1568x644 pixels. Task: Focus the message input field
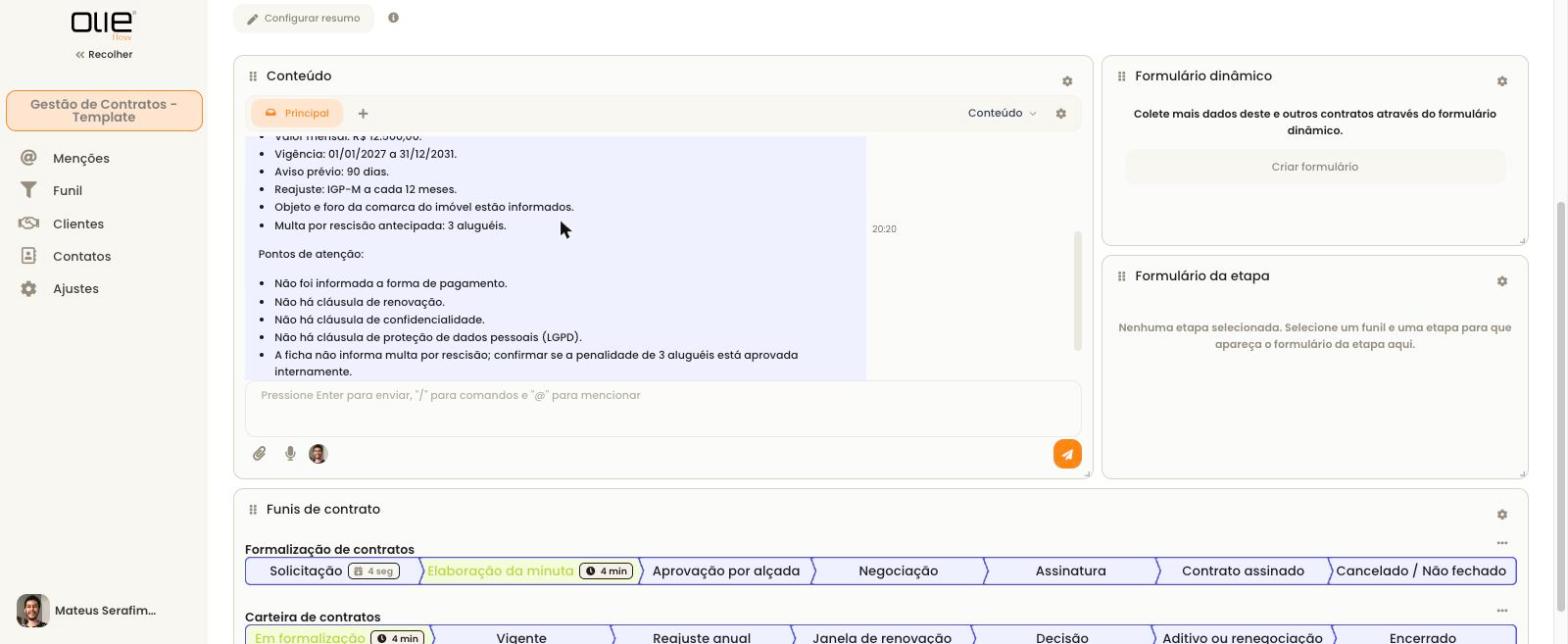(663, 408)
